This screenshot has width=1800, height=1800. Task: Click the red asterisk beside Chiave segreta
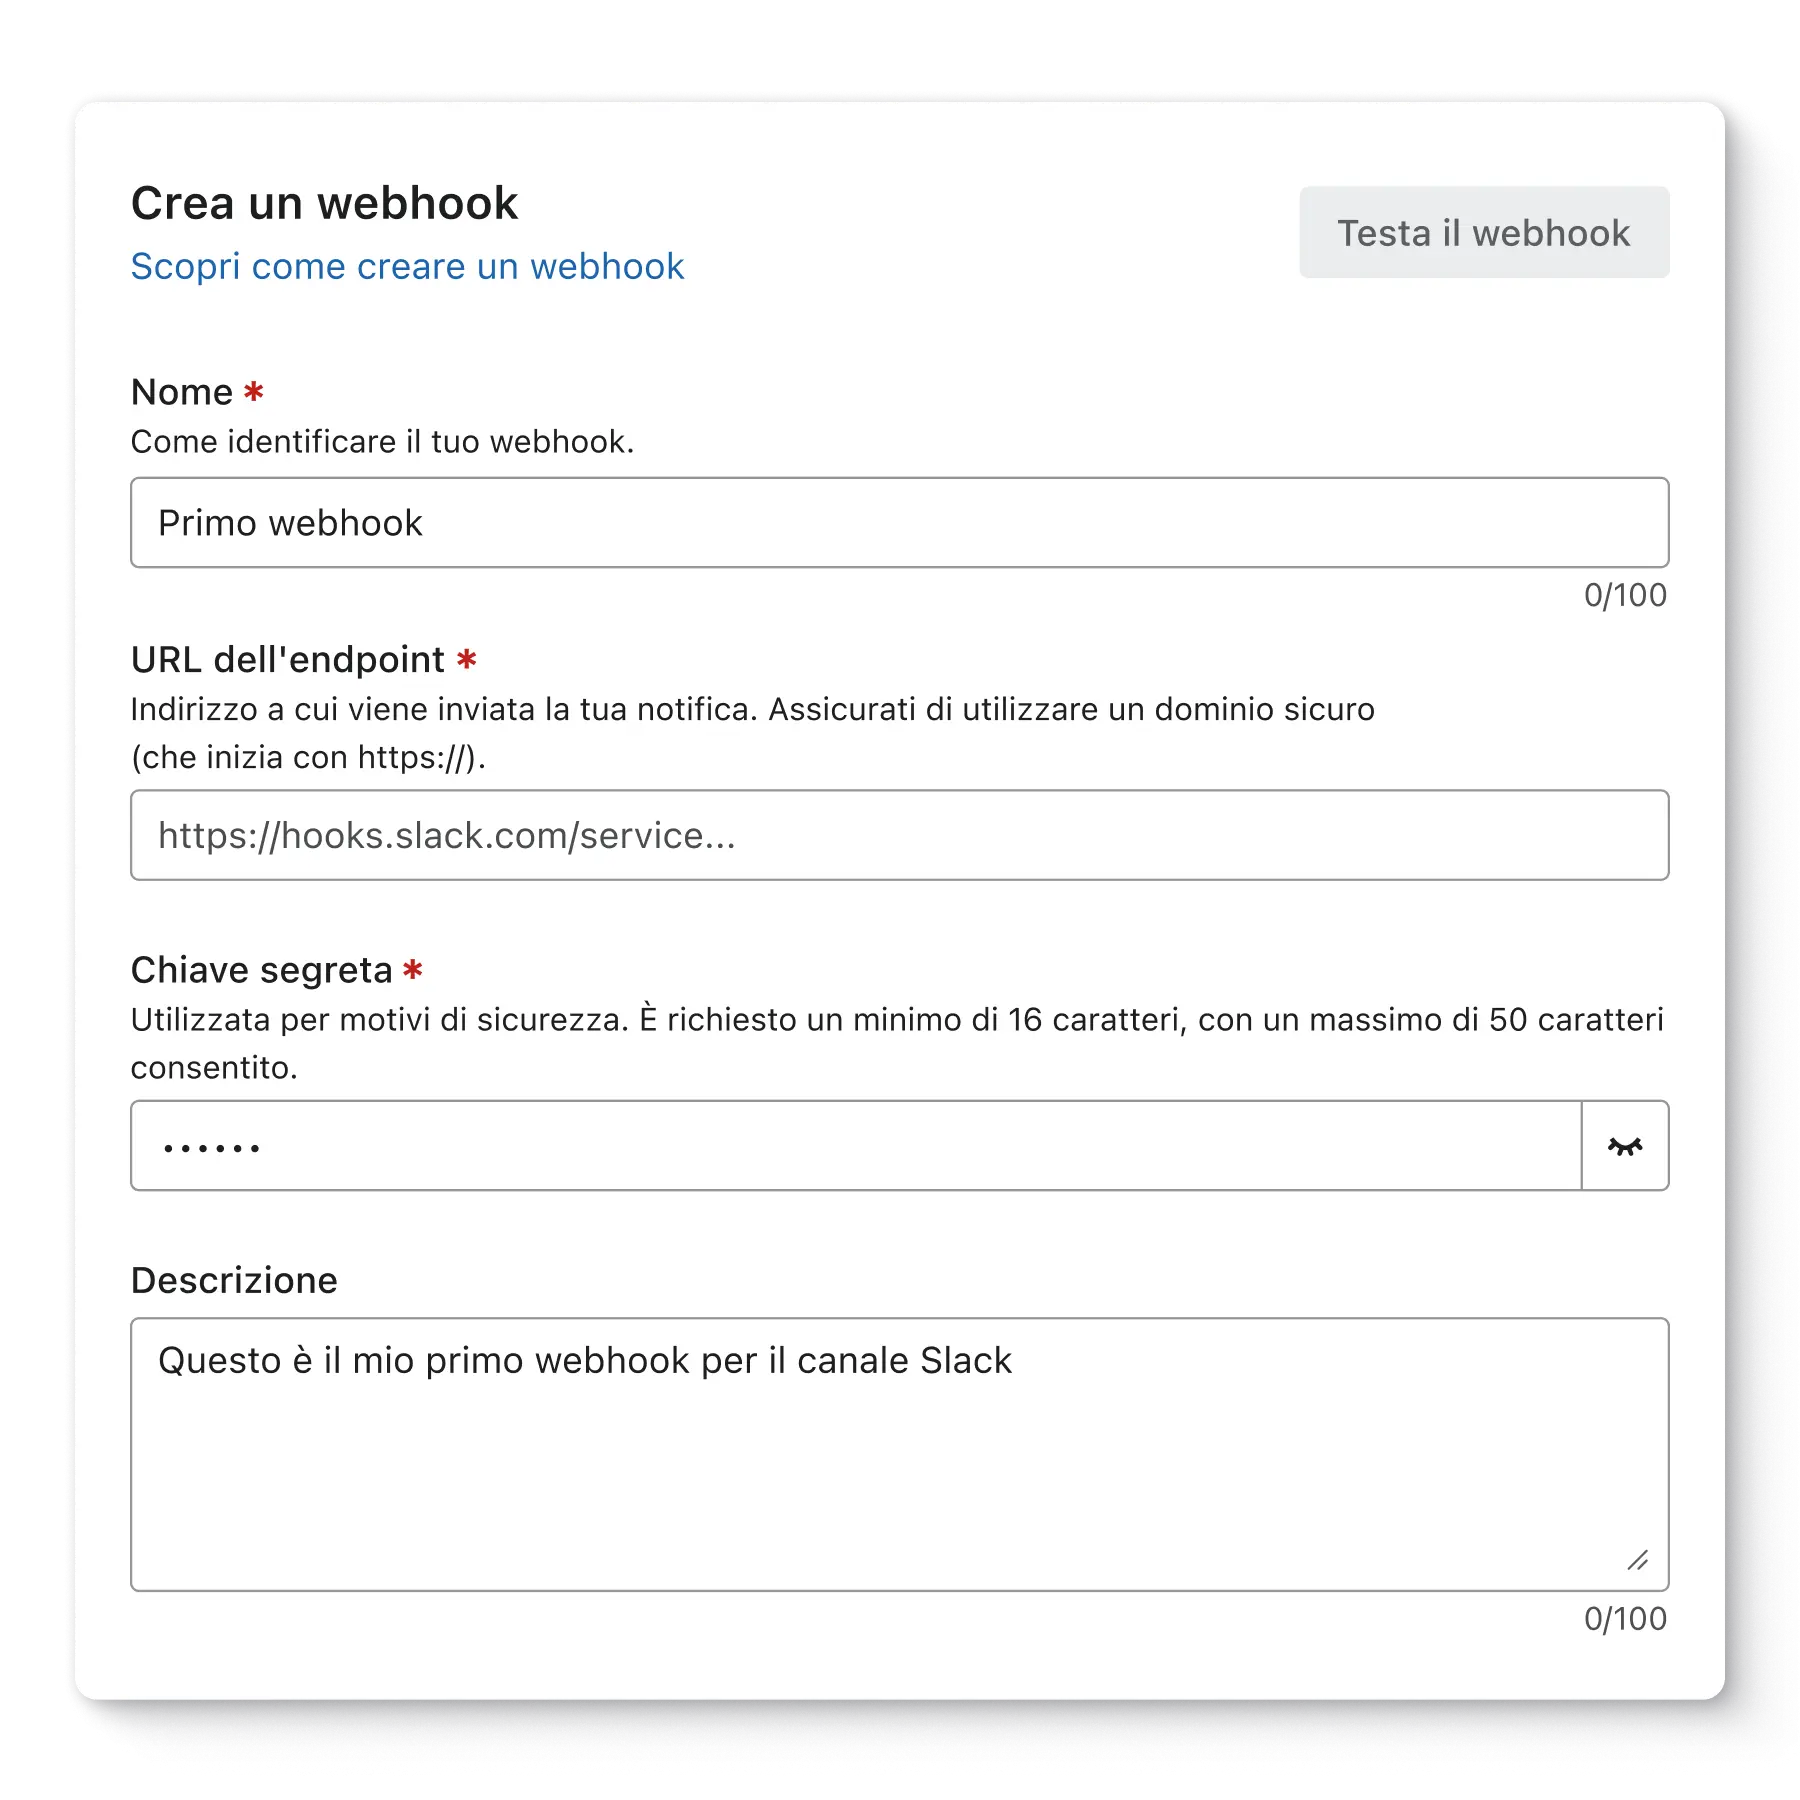pyautogui.click(x=413, y=968)
